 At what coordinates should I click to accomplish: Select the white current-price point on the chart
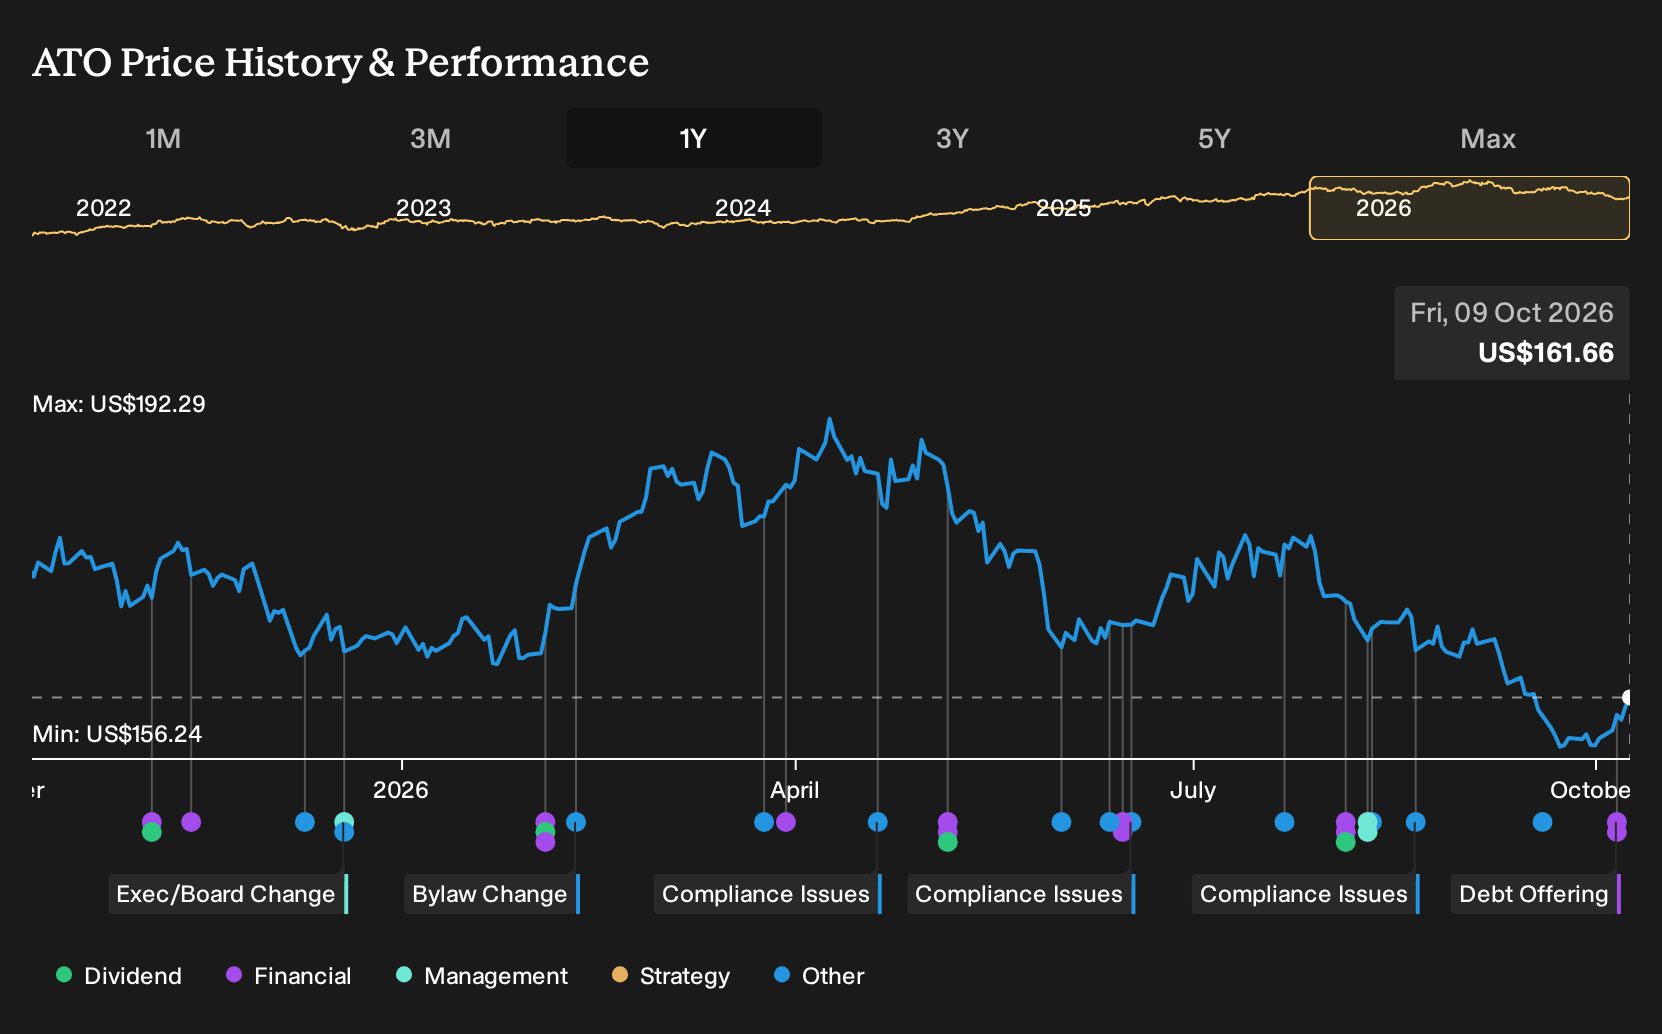point(1628,697)
